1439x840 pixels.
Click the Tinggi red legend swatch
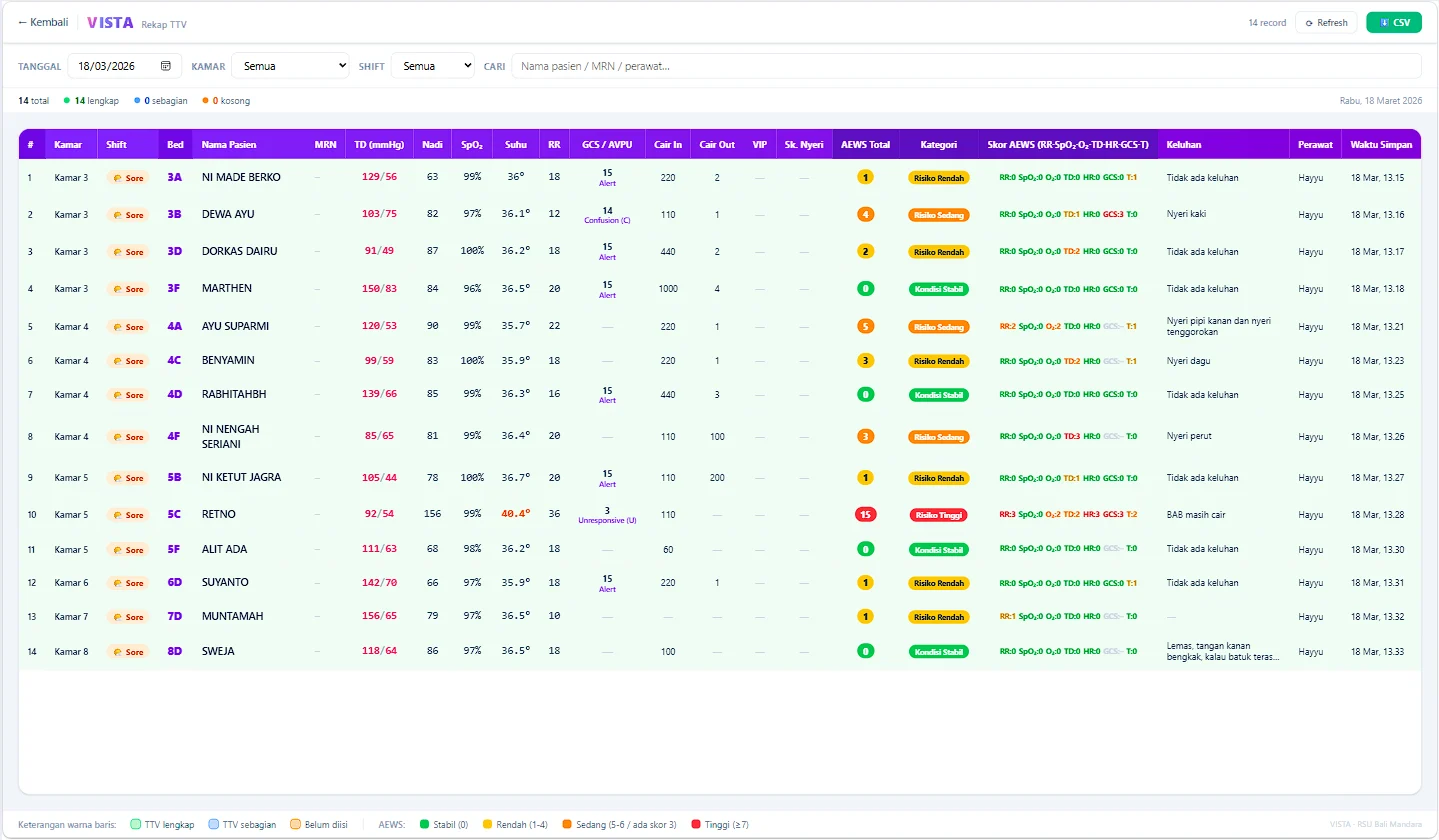click(696, 825)
